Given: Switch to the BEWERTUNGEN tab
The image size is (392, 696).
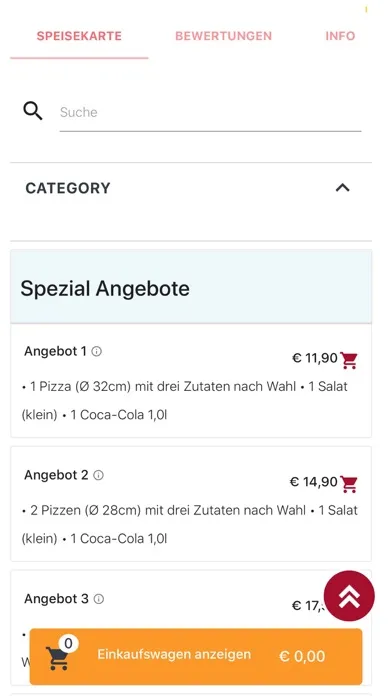Looking at the screenshot, I should pyautogui.click(x=223, y=36).
